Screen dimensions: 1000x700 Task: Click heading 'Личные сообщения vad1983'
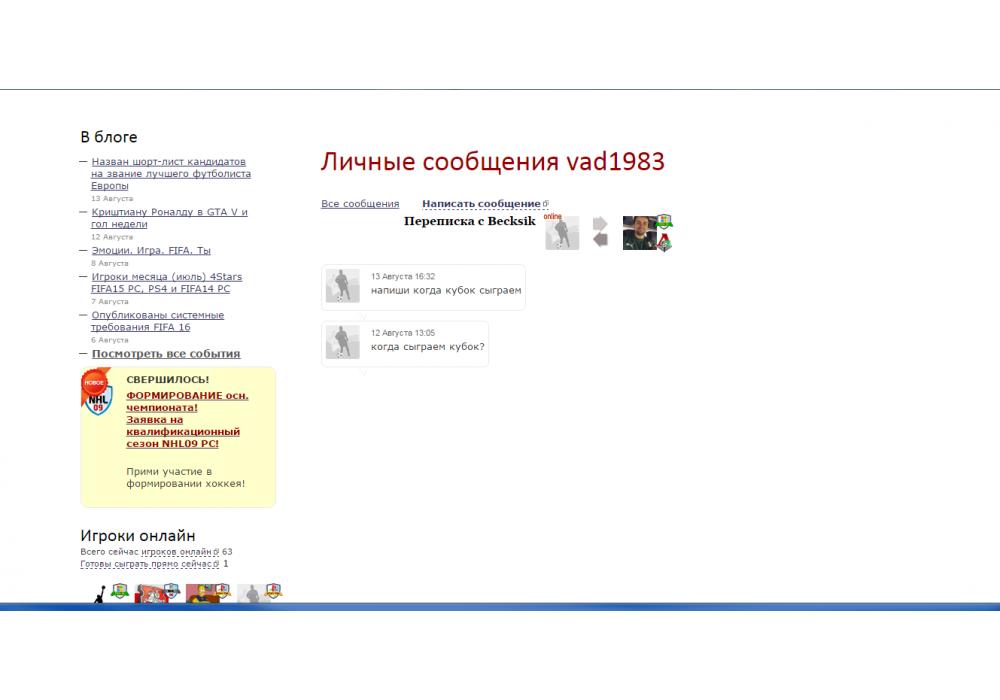492,161
